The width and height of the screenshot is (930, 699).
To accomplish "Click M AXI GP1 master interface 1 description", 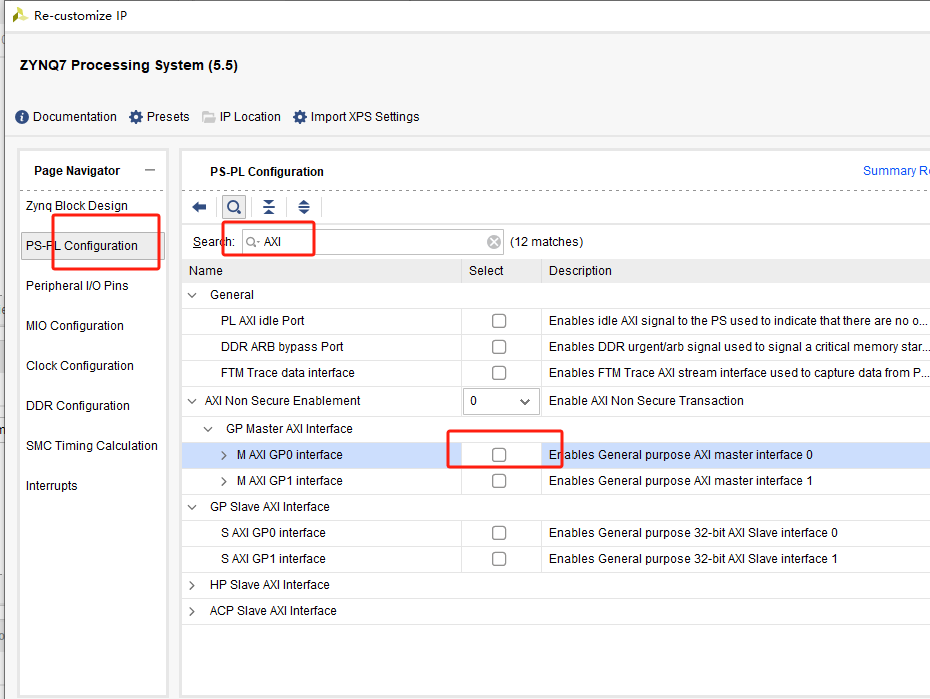I will point(680,481).
